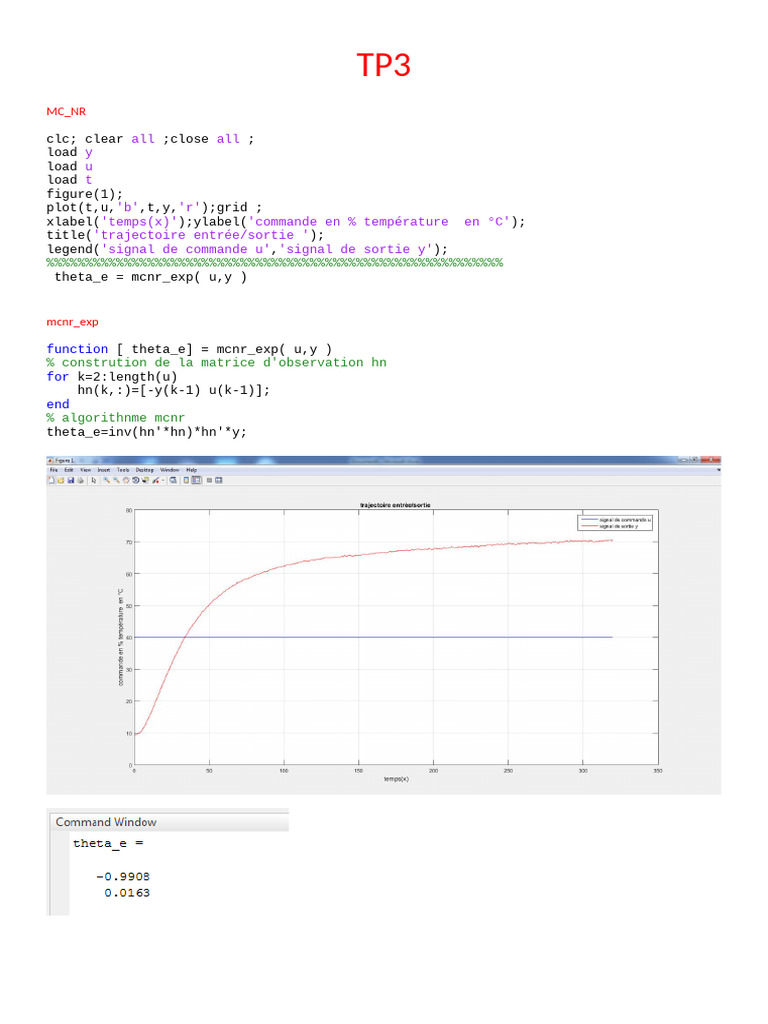This screenshot has width=768, height=1024.
Task: Click the 'load t' code line
Action: tap(69, 180)
